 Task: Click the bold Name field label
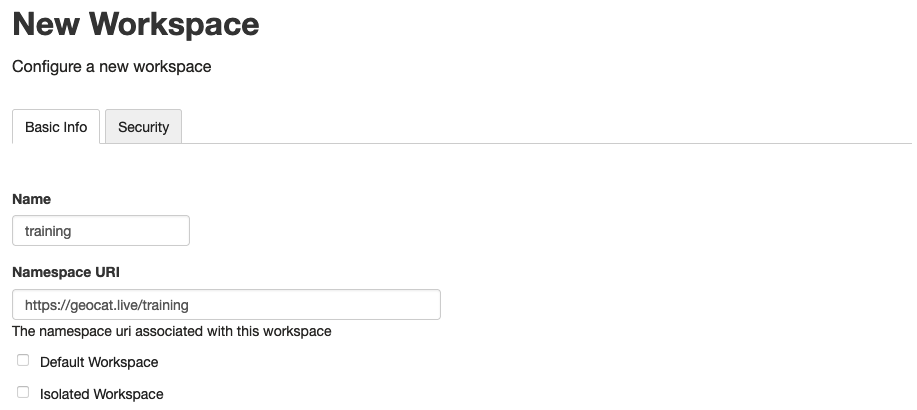point(32,199)
